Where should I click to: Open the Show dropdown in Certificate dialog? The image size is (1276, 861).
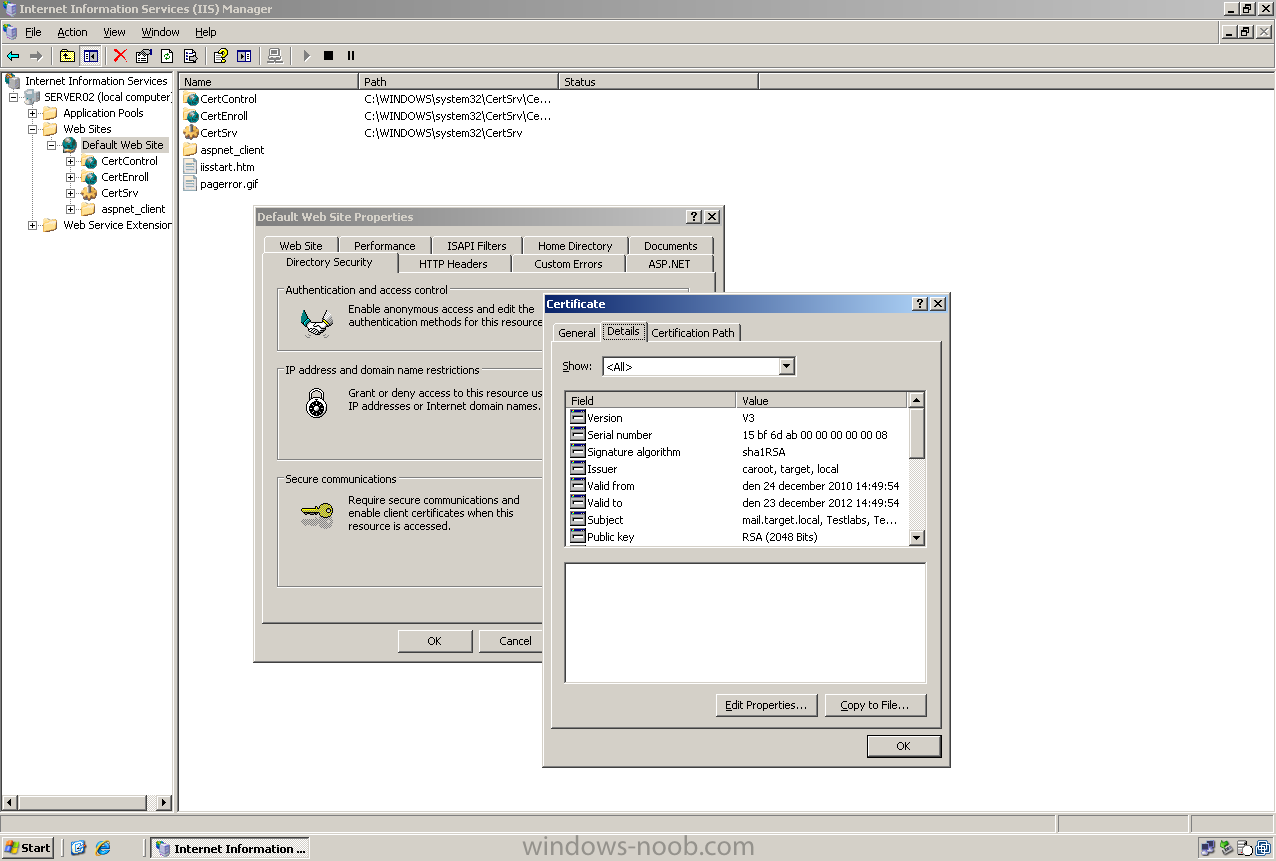coord(786,366)
